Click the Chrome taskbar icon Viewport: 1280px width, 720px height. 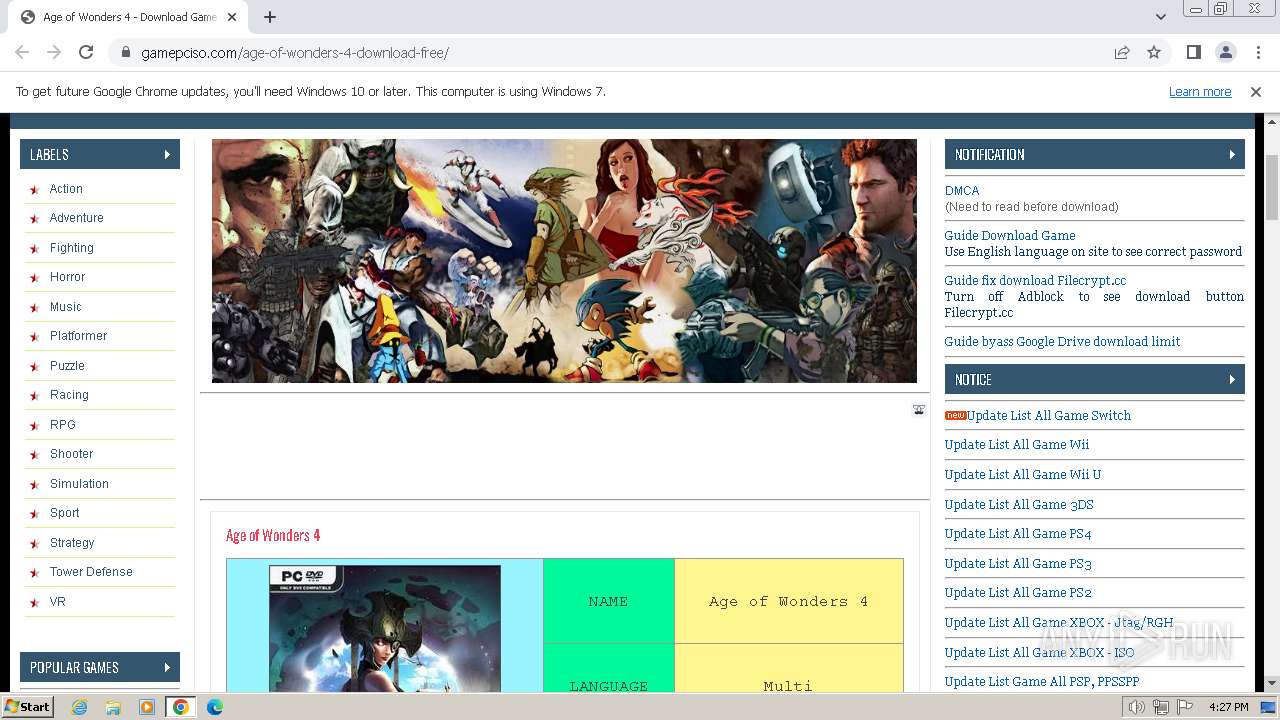(x=180, y=707)
